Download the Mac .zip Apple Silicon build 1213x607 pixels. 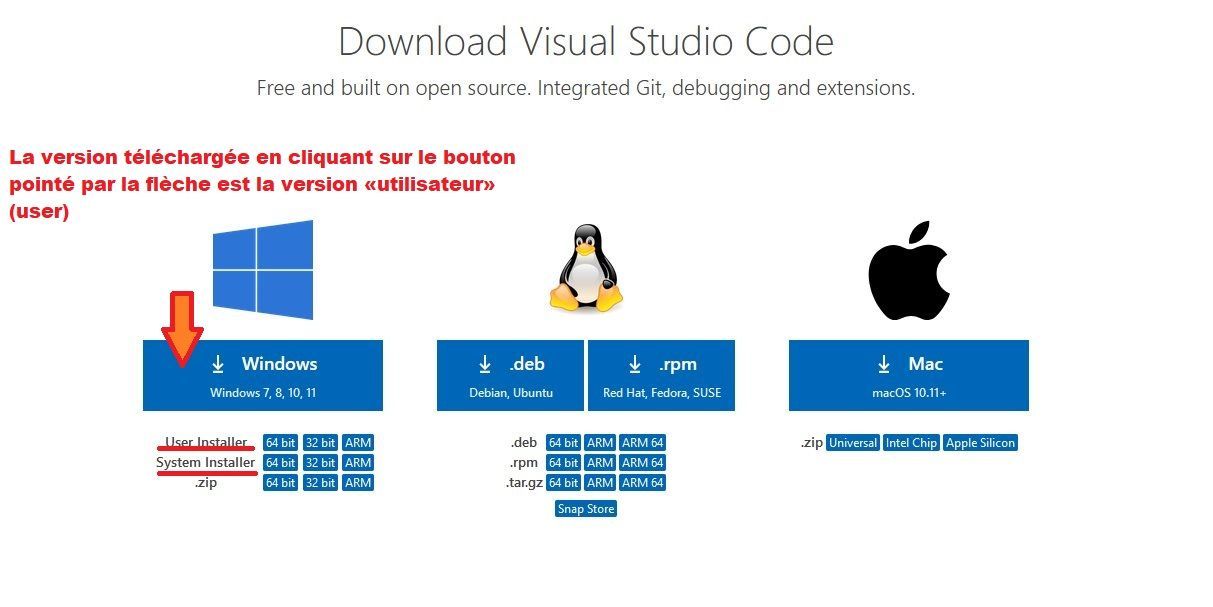tap(980, 443)
